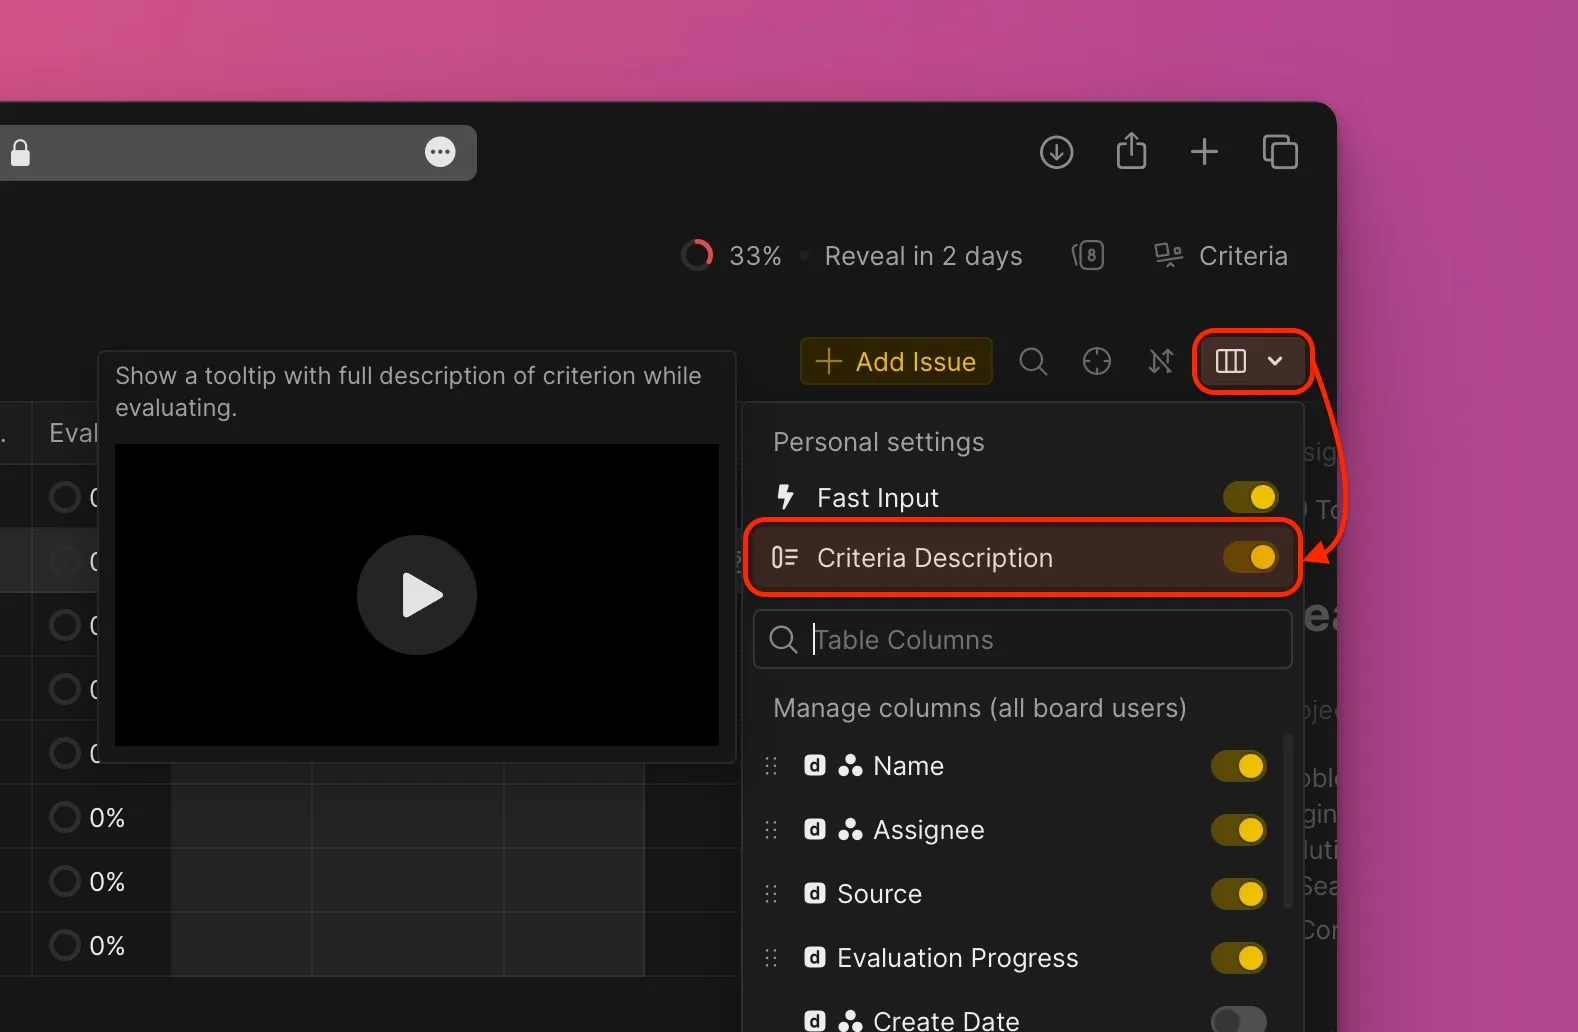Disable the Criteria Description toggle

[1250, 557]
